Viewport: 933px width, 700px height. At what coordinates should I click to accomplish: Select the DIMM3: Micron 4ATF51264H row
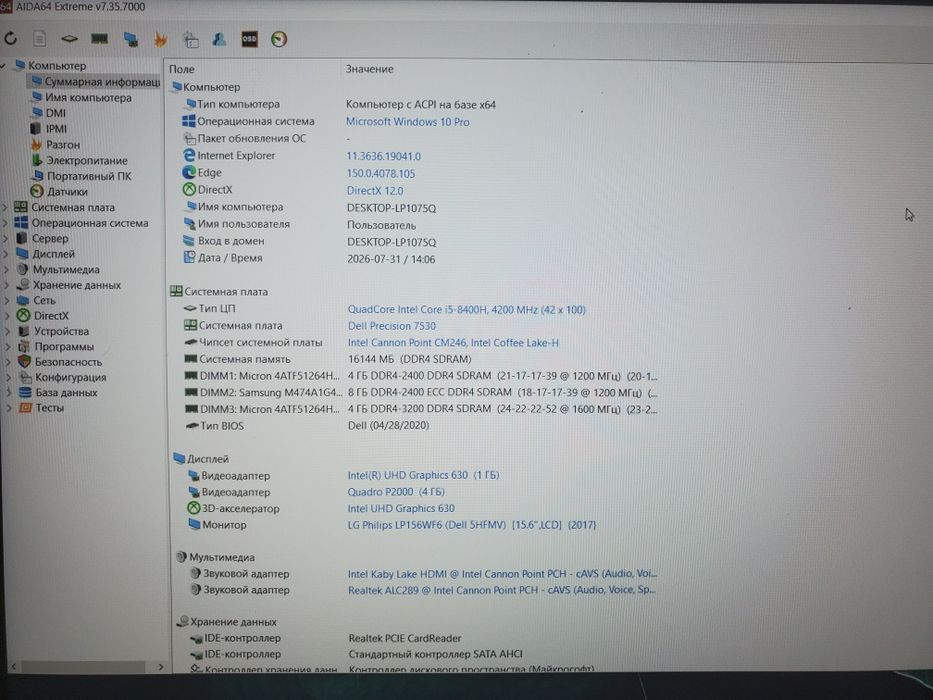421,410
